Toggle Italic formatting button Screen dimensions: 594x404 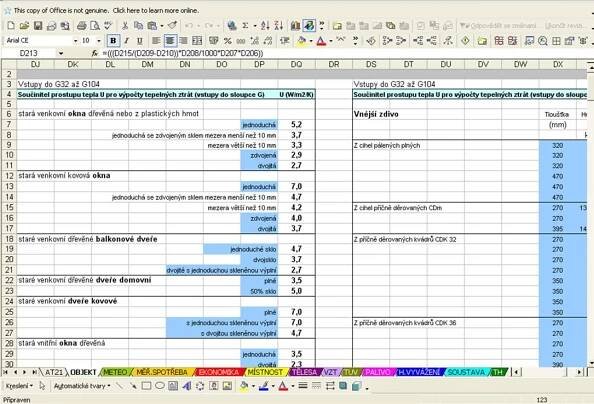click(127, 41)
